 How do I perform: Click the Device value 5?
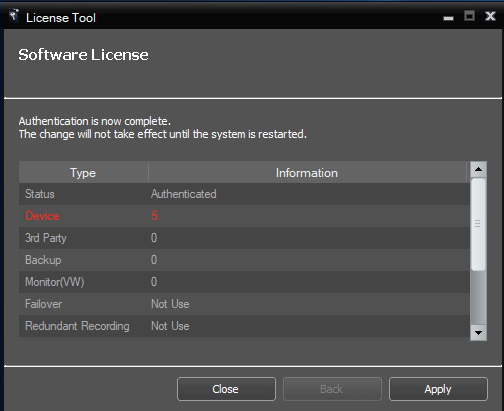(154, 216)
